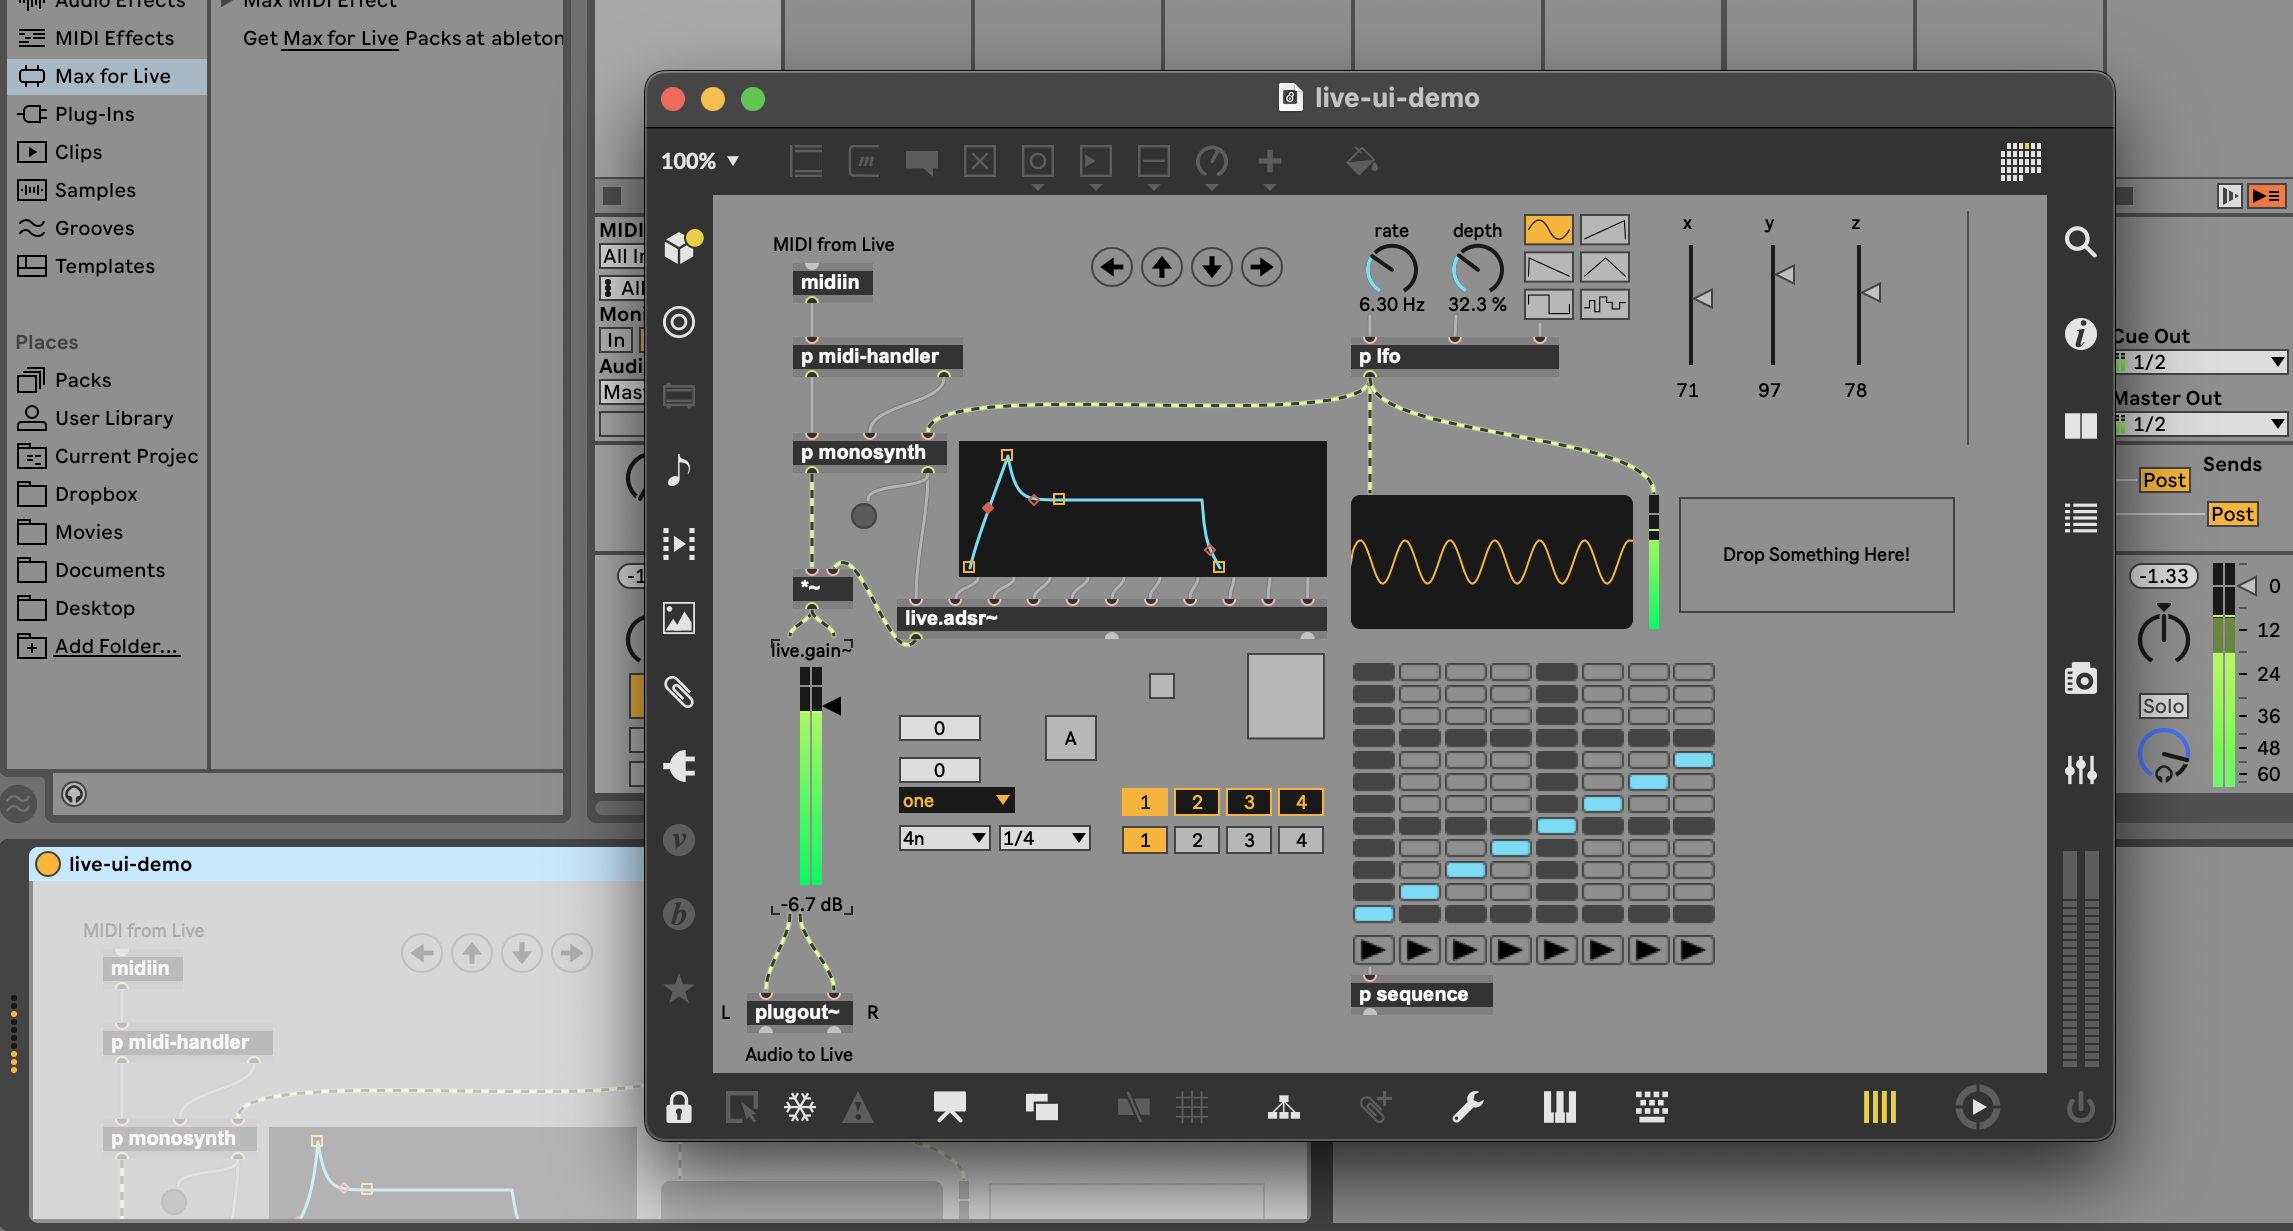Select the wrench debug tool
Viewport: 2293px width, 1231px height.
pyautogui.click(x=1468, y=1107)
